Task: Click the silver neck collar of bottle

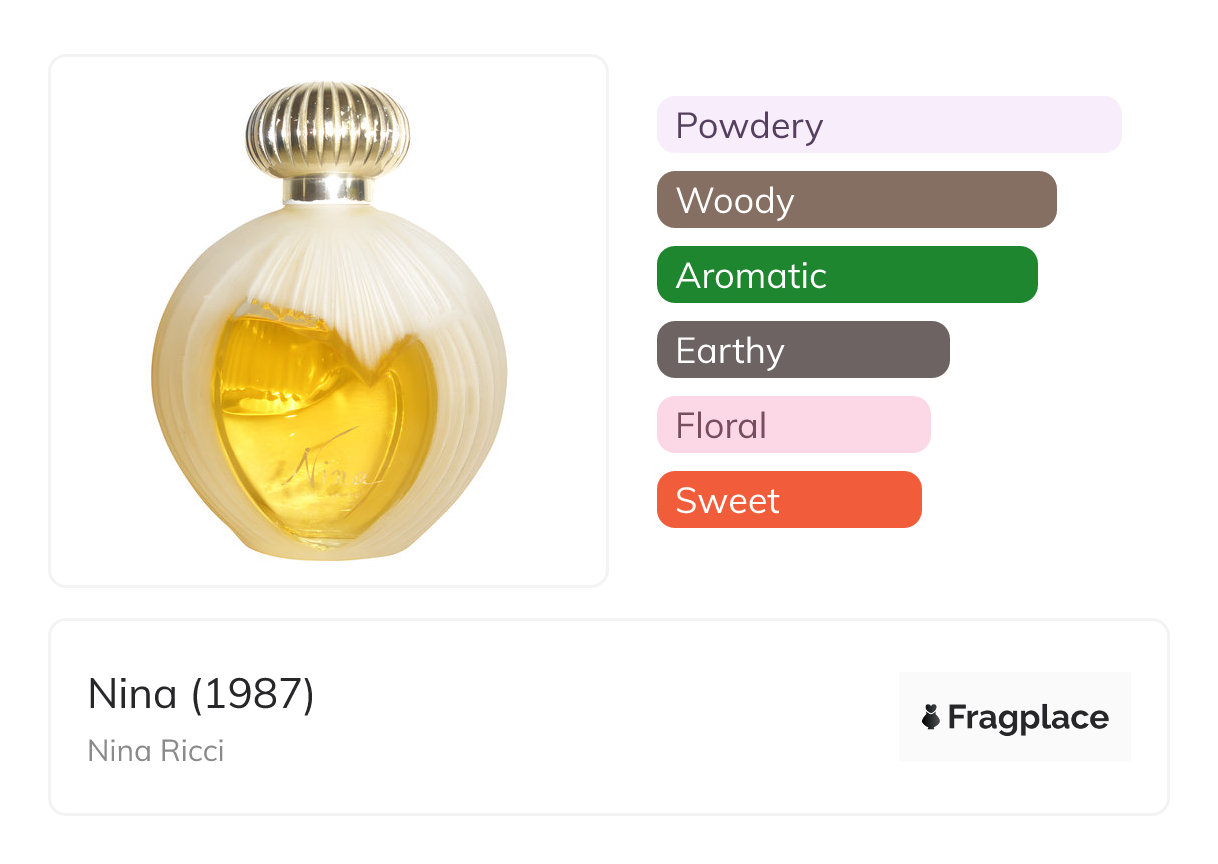Action: click(328, 190)
